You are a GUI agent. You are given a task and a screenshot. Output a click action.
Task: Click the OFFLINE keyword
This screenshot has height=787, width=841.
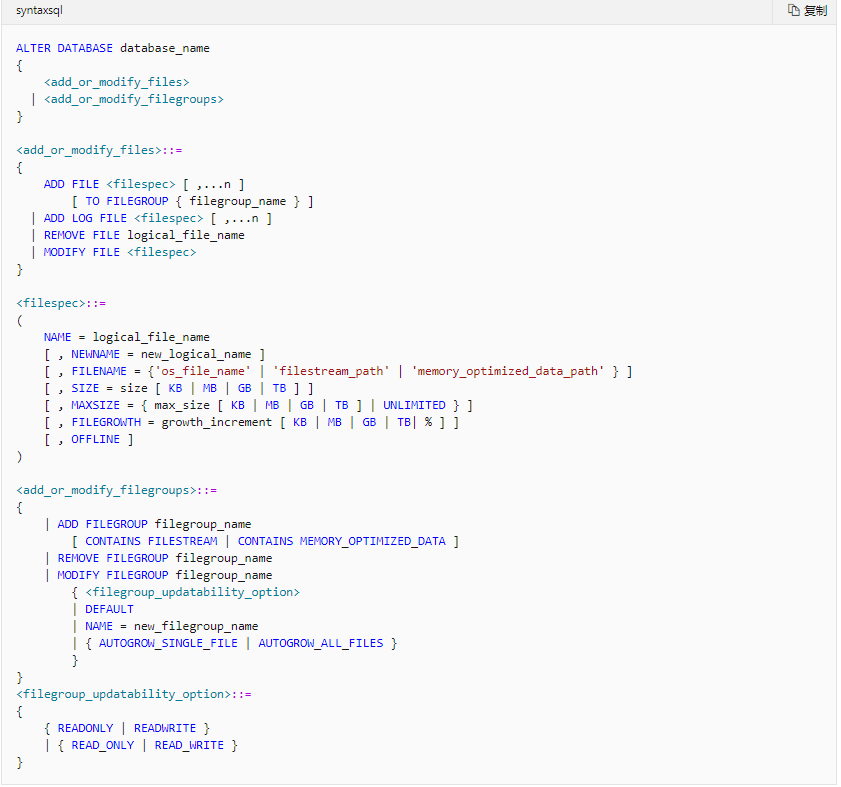pos(95,439)
